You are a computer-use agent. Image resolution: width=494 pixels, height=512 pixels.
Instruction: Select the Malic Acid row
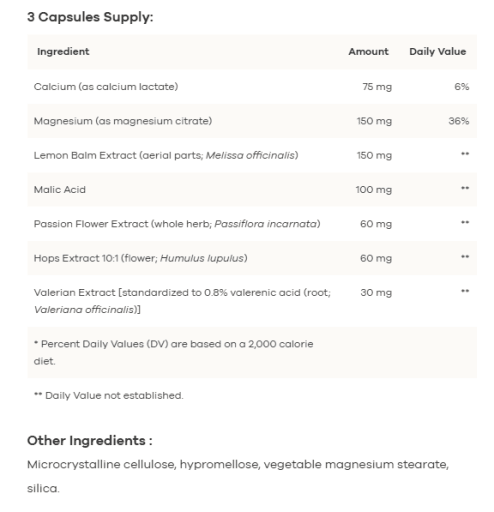252,190
